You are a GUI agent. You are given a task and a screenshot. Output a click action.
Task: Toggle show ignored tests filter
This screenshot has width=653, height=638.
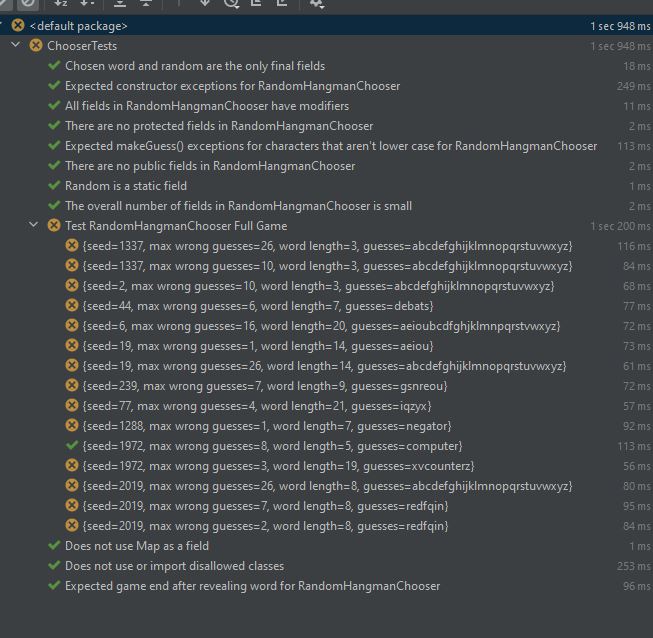point(28,4)
